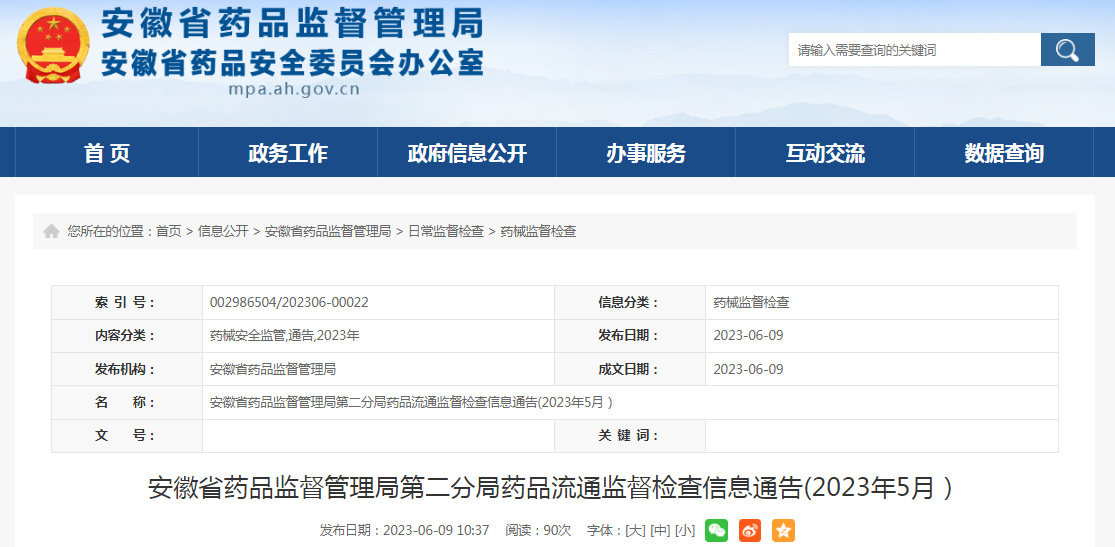Image resolution: width=1115 pixels, height=547 pixels.
Task: Click the 名称 row title text
Action: pos(411,402)
